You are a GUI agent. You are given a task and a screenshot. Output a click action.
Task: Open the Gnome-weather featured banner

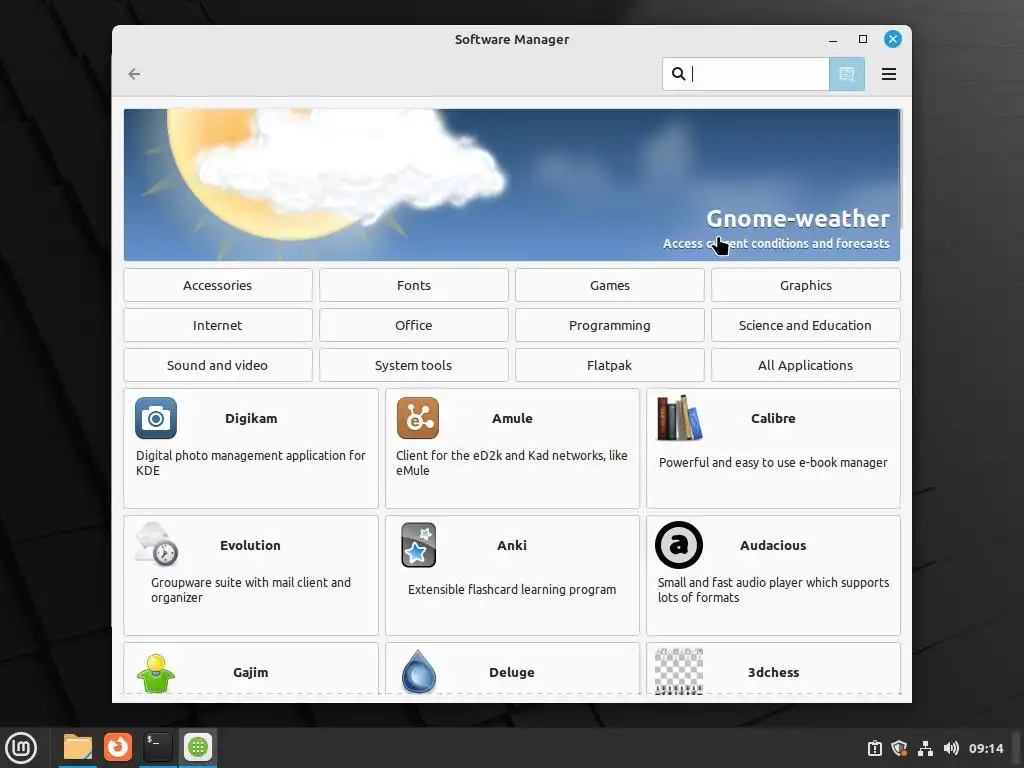click(x=511, y=185)
